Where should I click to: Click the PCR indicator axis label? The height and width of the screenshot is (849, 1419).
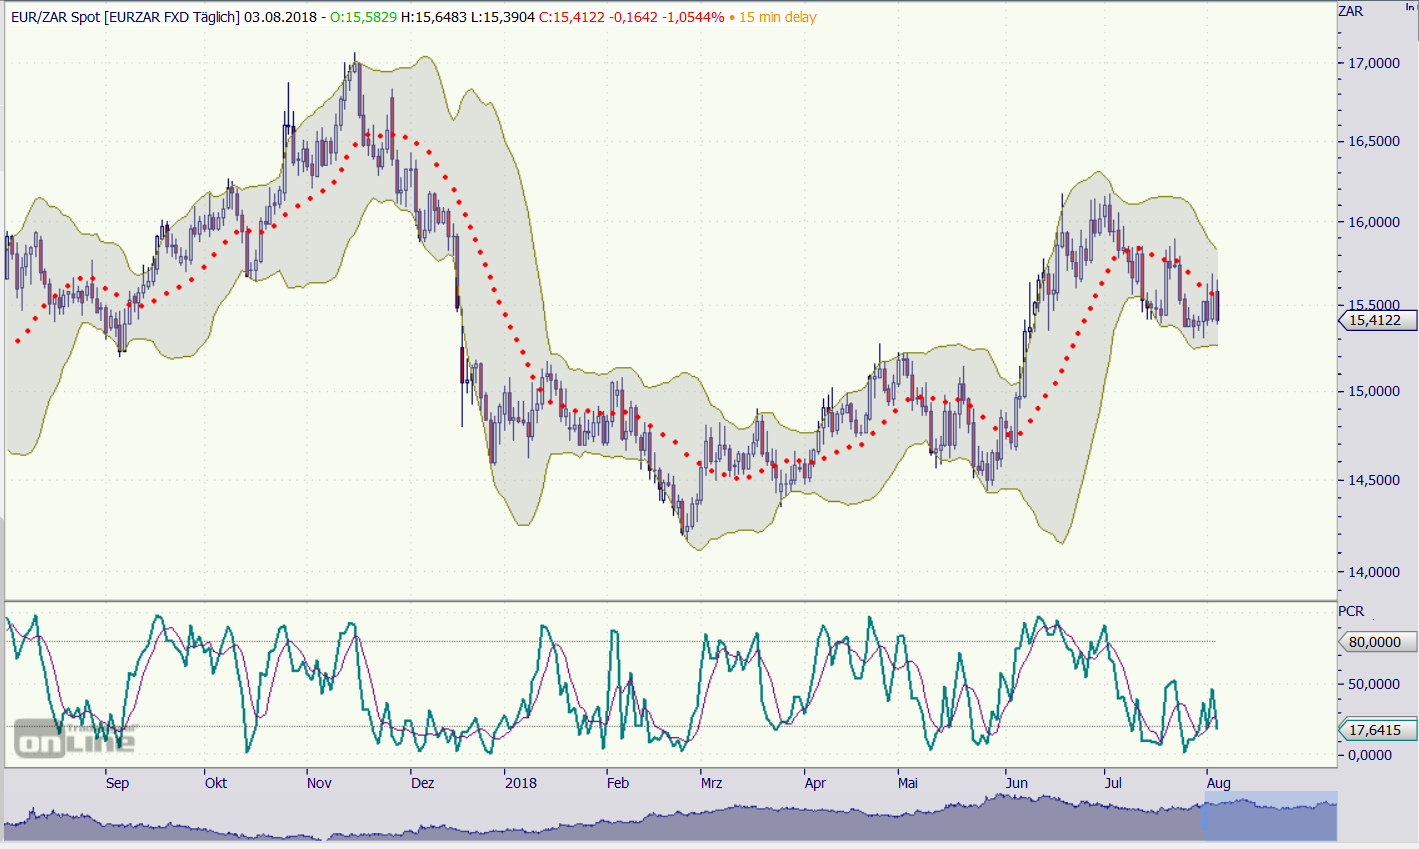1350,611
